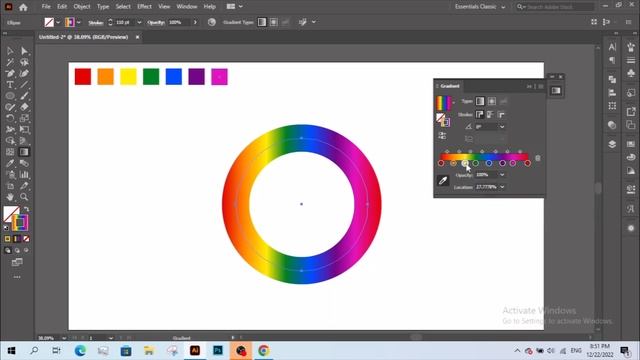The width and height of the screenshot is (640, 360).
Task: Open the Essentials Classic workspace switcher
Action: [x=480, y=7]
